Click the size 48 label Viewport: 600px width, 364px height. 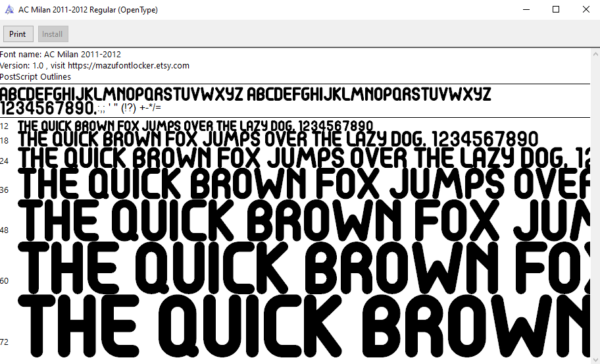(x=4, y=230)
